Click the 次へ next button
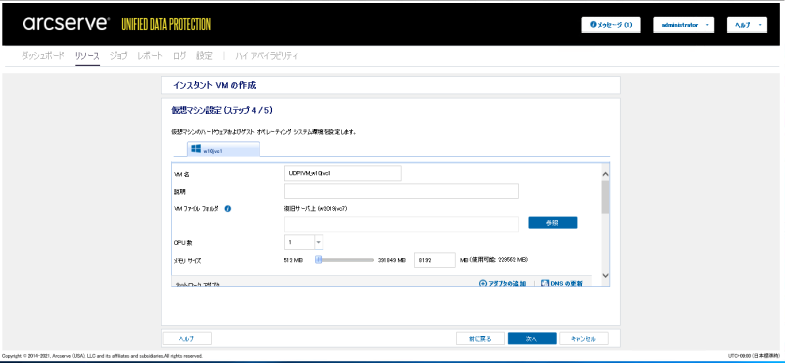This screenshot has height=363, width=785. tap(532, 338)
